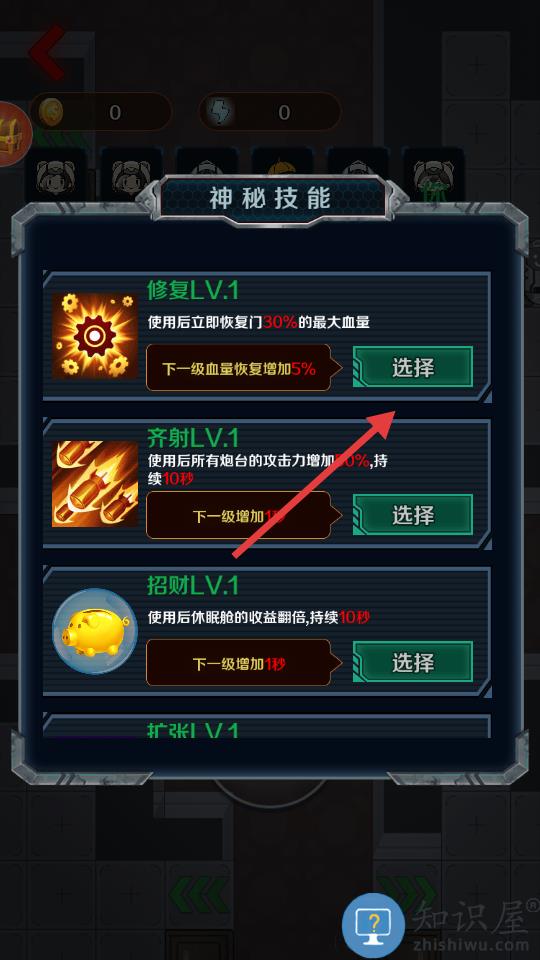Tap the 齐射LV.1 title text
Image resolution: width=540 pixels, height=960 pixels.
point(193,438)
